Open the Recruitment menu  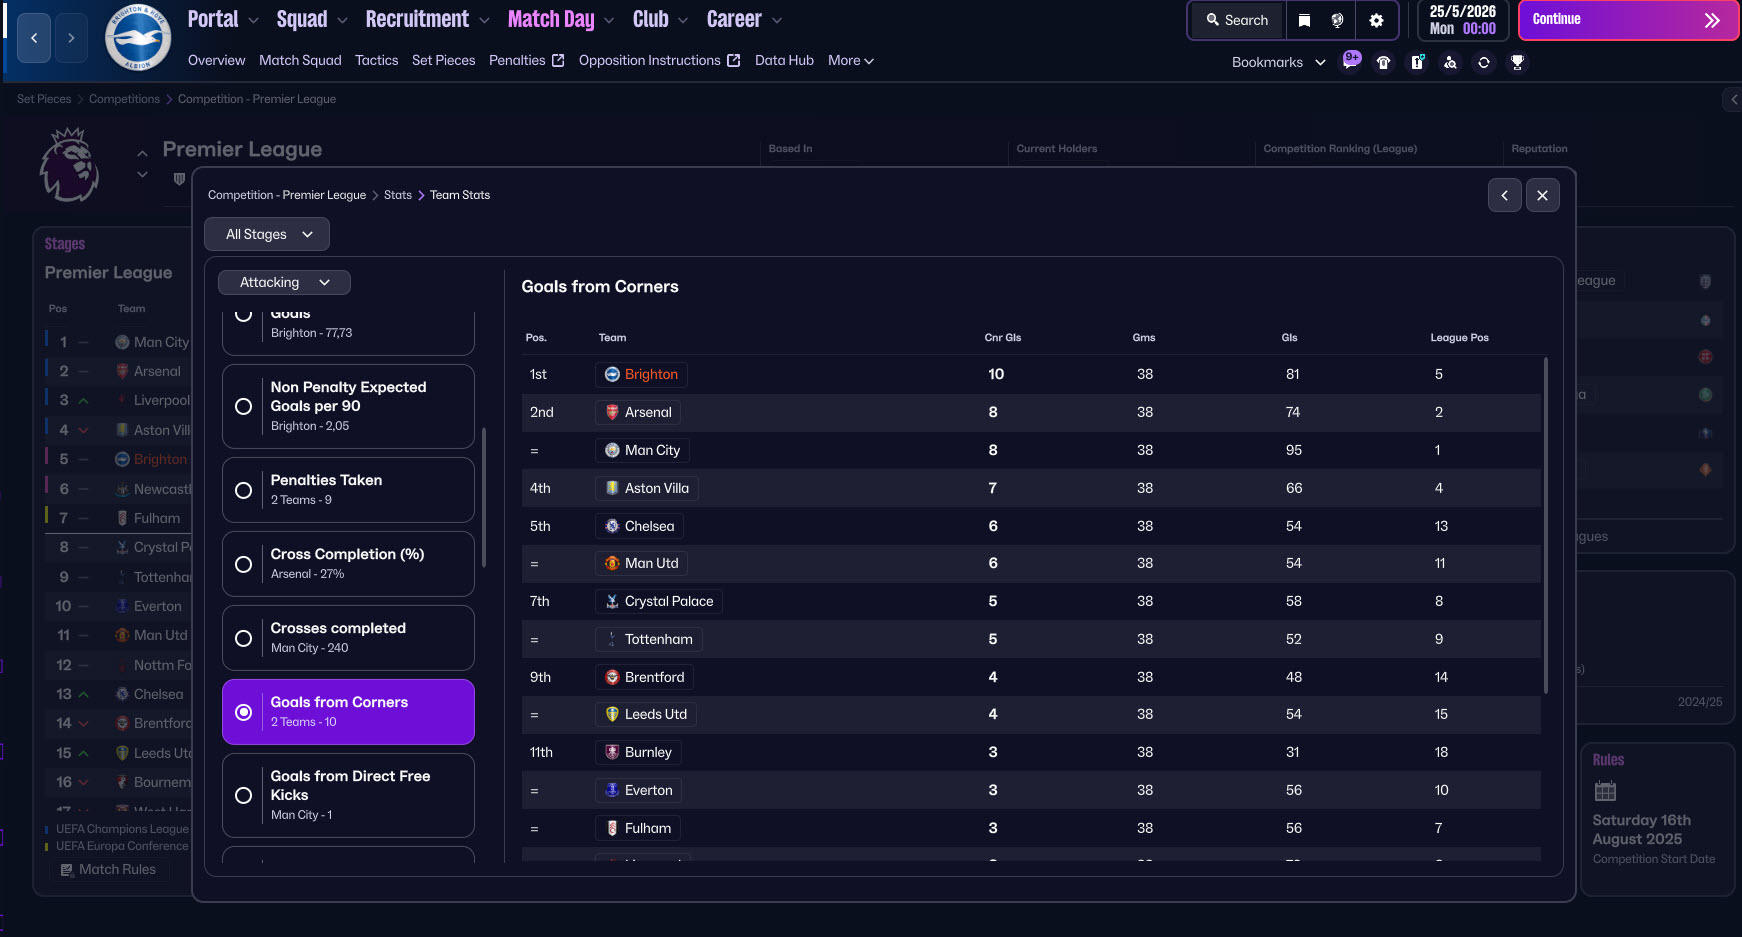click(427, 19)
